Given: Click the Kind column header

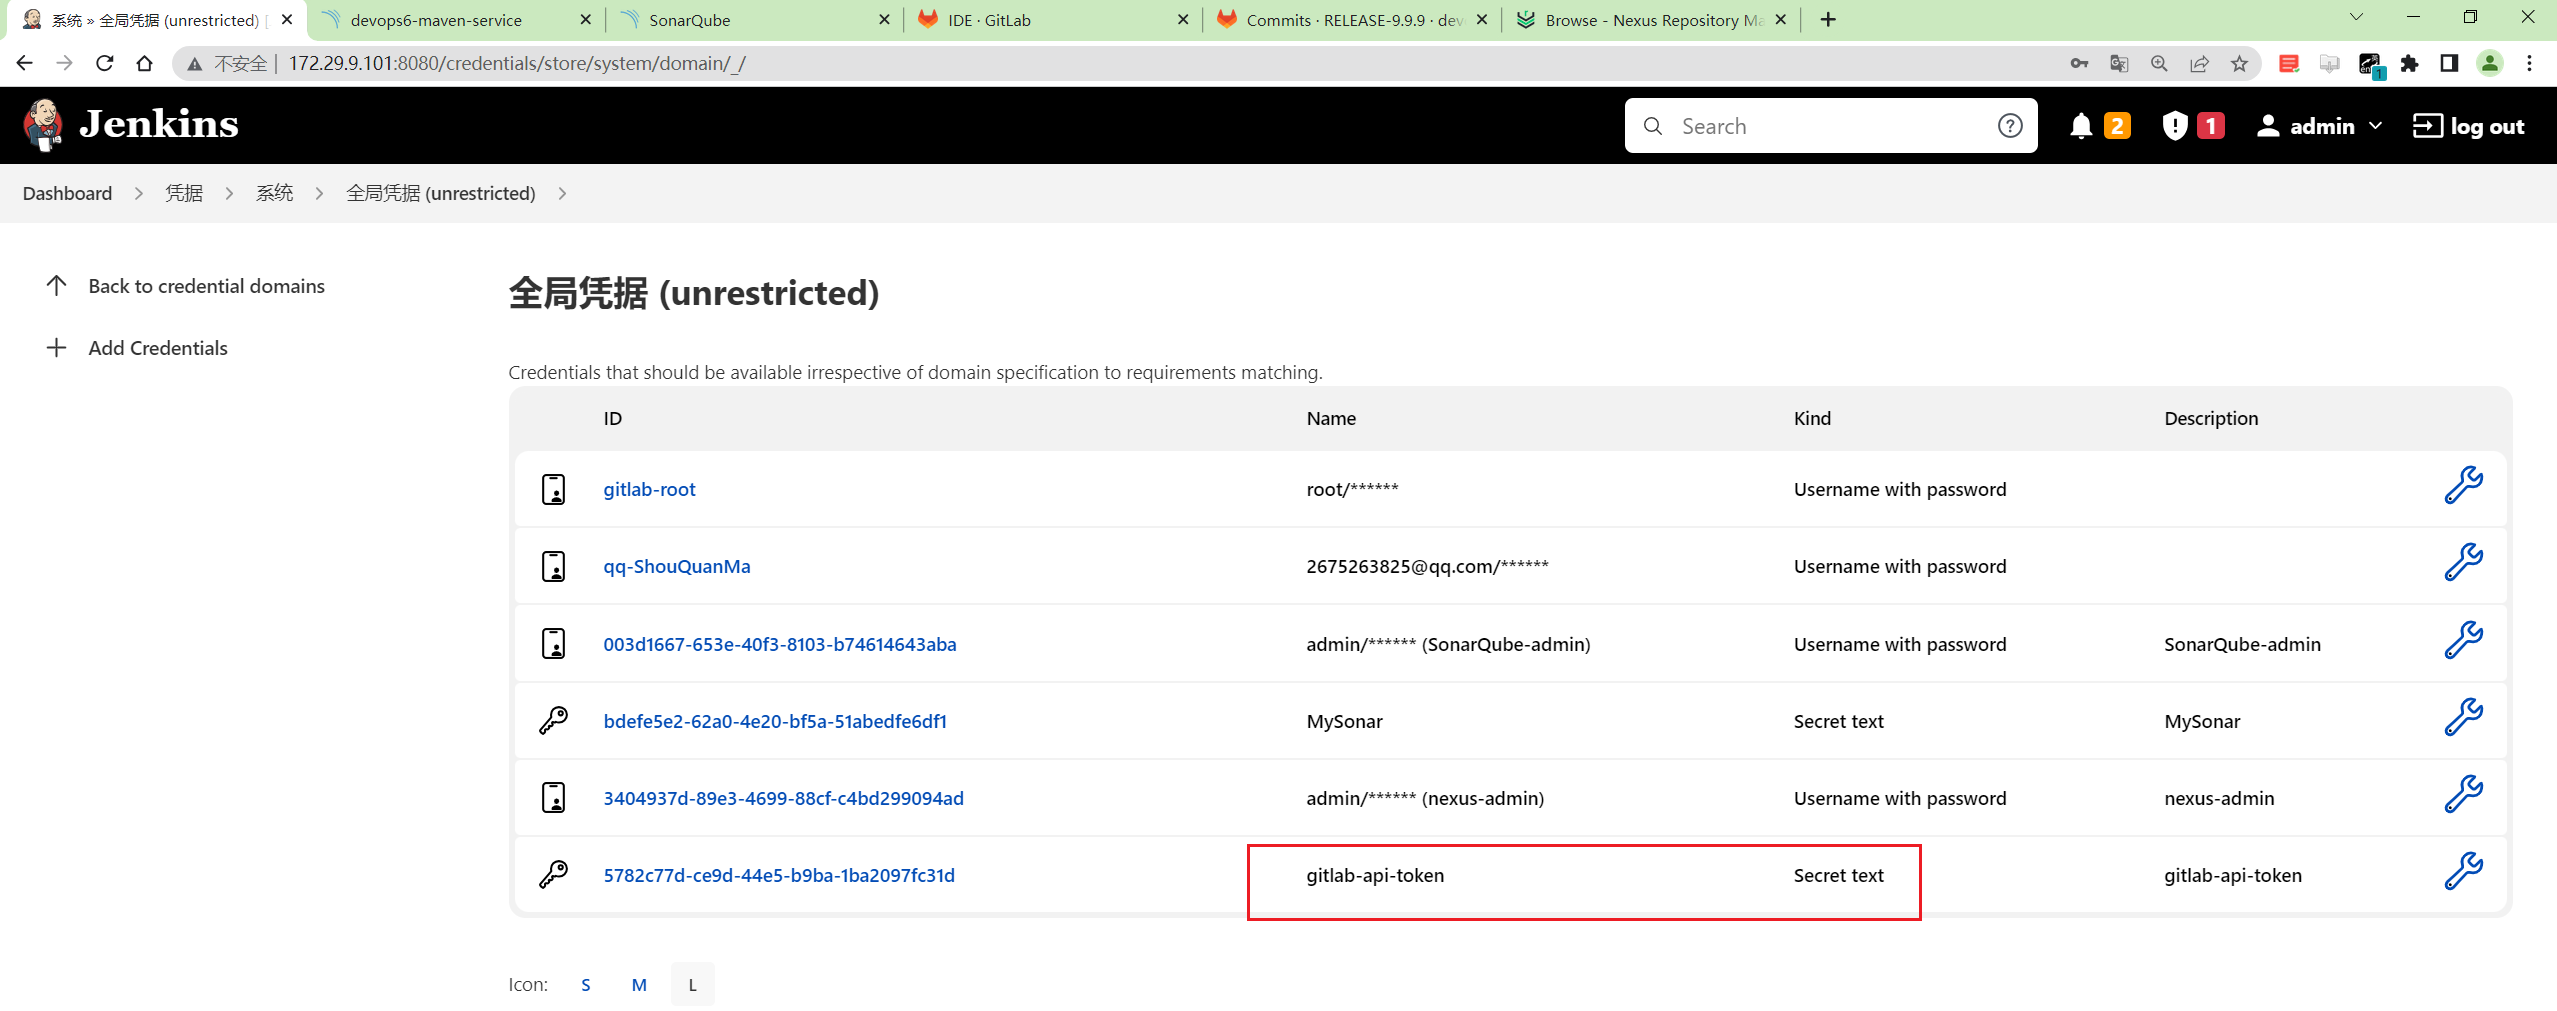Looking at the screenshot, I should [x=1812, y=419].
